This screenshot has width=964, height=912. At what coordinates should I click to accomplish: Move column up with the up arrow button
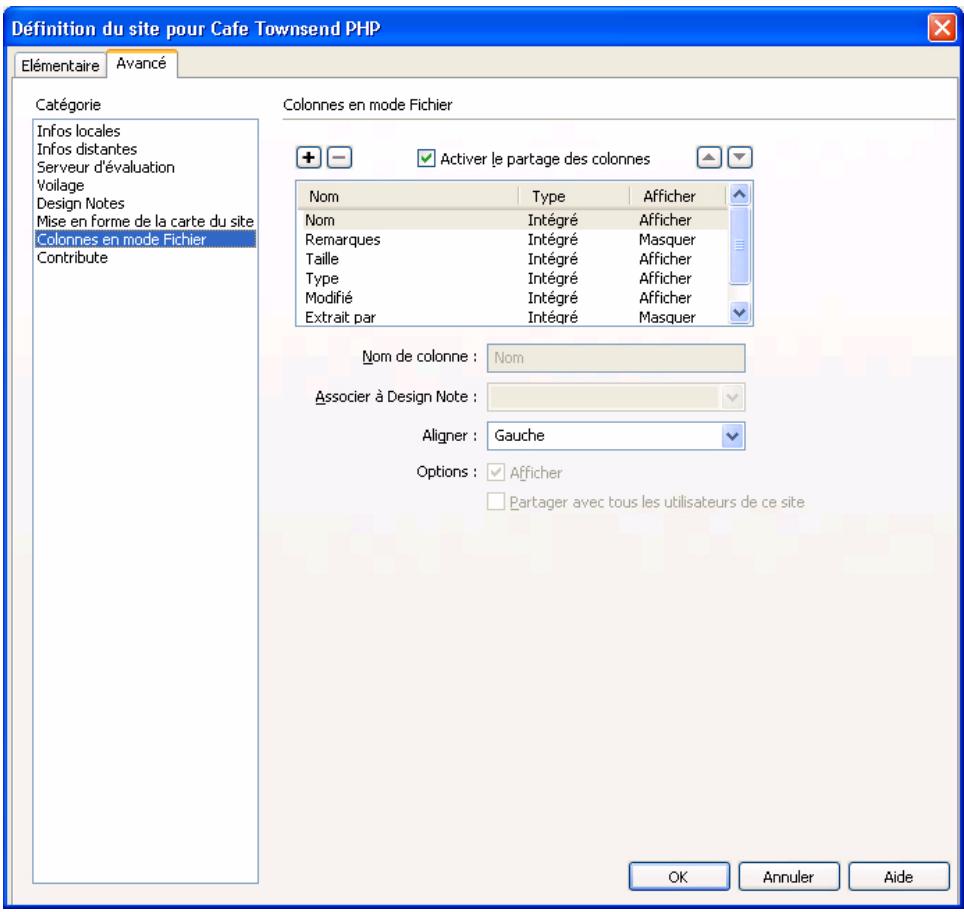point(709,158)
